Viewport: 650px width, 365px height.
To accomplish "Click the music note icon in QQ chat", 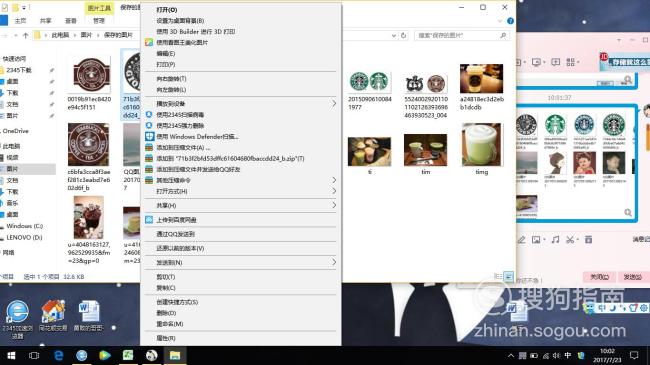I will [555, 239].
